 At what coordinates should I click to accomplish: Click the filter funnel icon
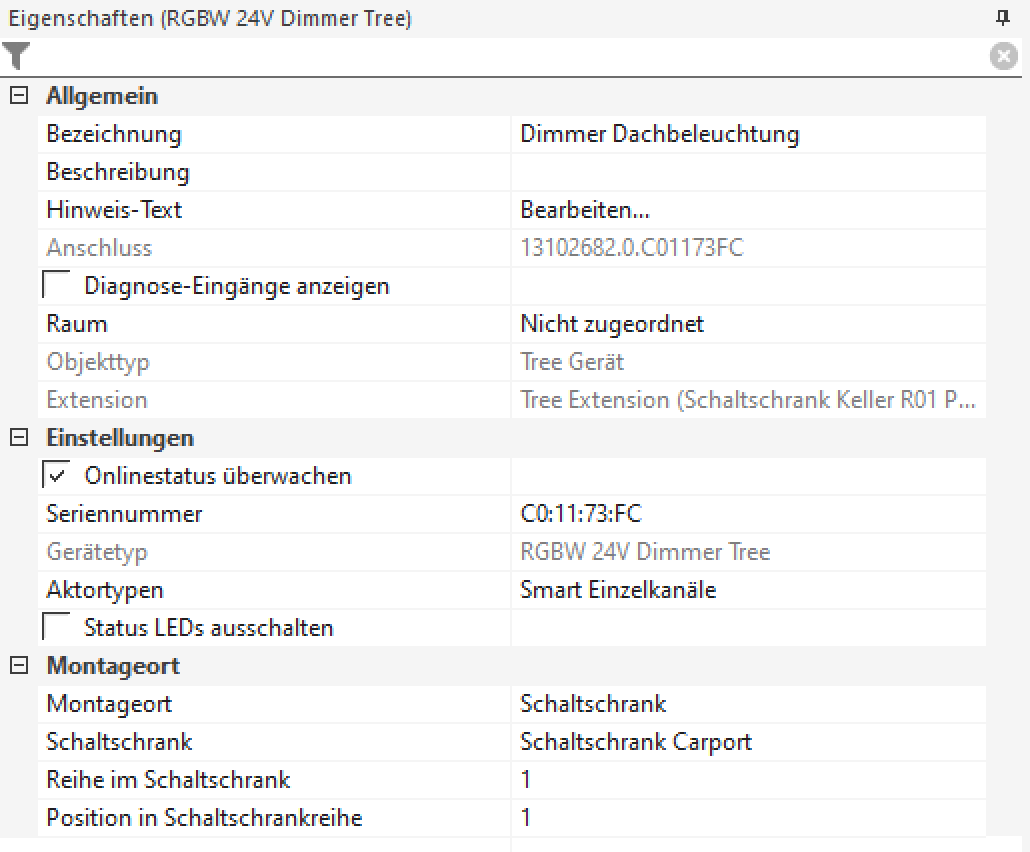[17, 56]
